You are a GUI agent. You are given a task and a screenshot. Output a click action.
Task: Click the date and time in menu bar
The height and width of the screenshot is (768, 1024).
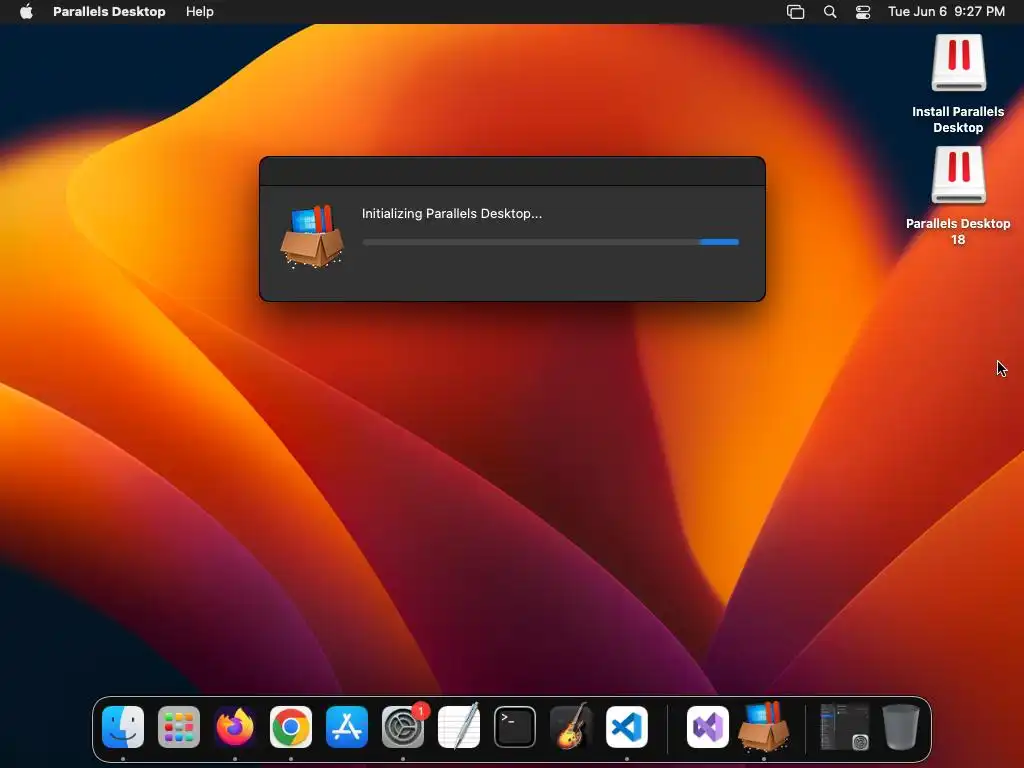[x=946, y=12]
